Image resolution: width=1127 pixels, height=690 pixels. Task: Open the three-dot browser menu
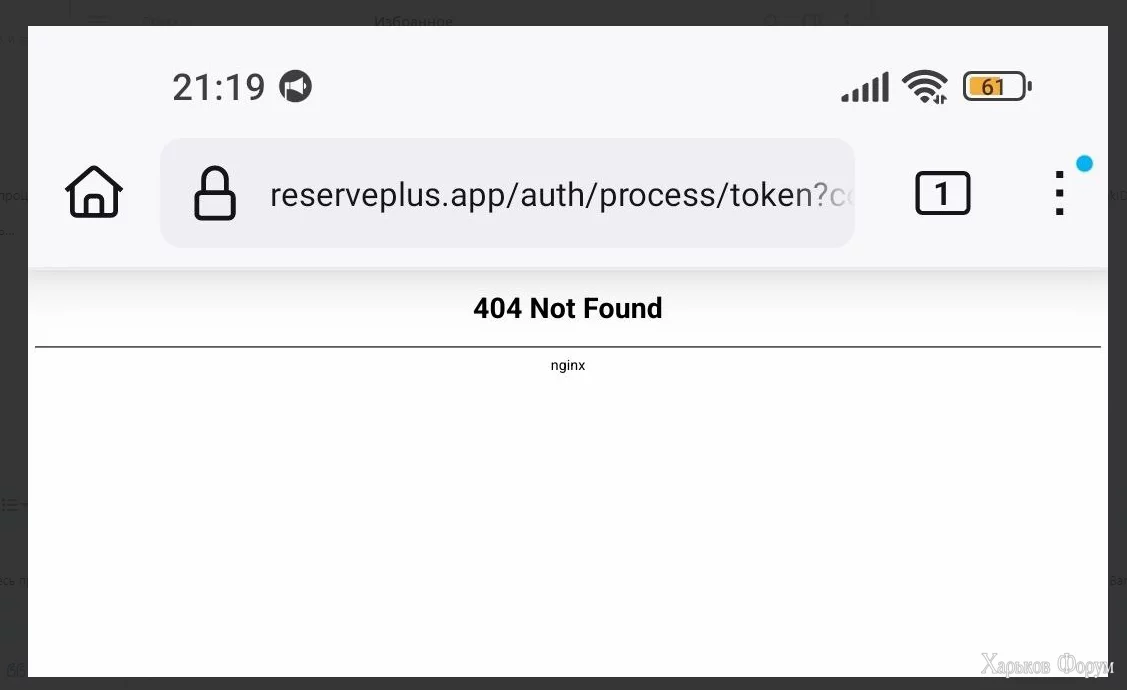[x=1059, y=193]
